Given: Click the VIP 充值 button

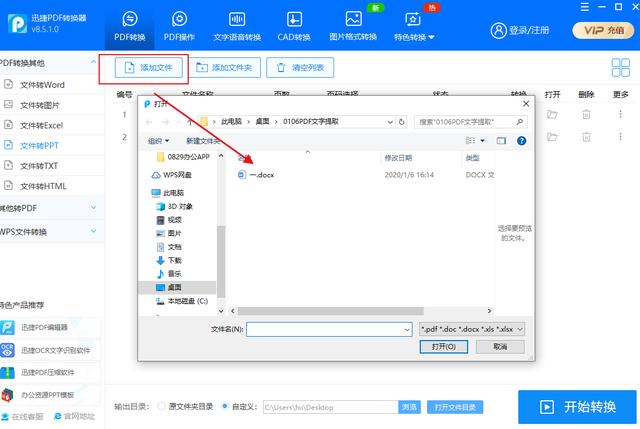Looking at the screenshot, I should coord(603,30).
